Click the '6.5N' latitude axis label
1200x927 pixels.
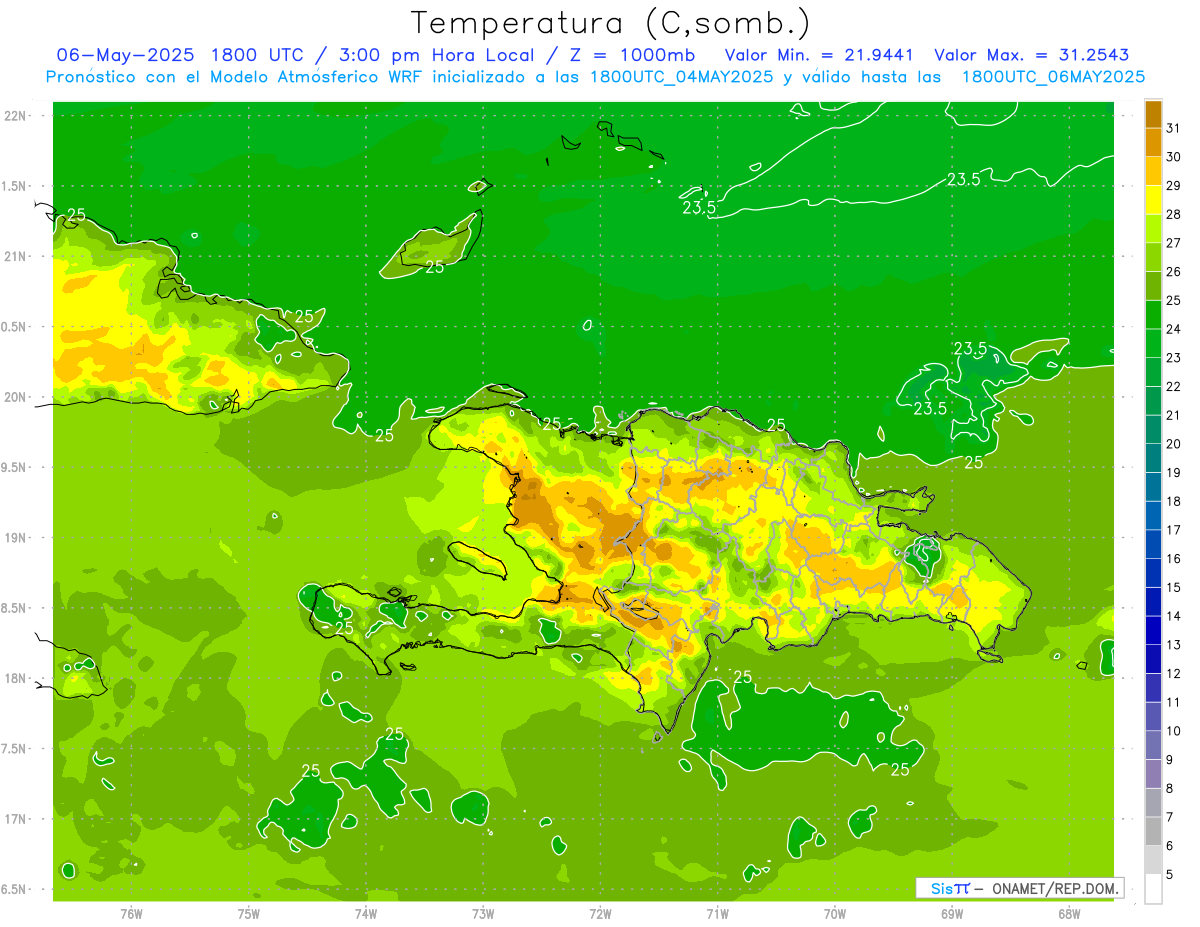point(14,889)
